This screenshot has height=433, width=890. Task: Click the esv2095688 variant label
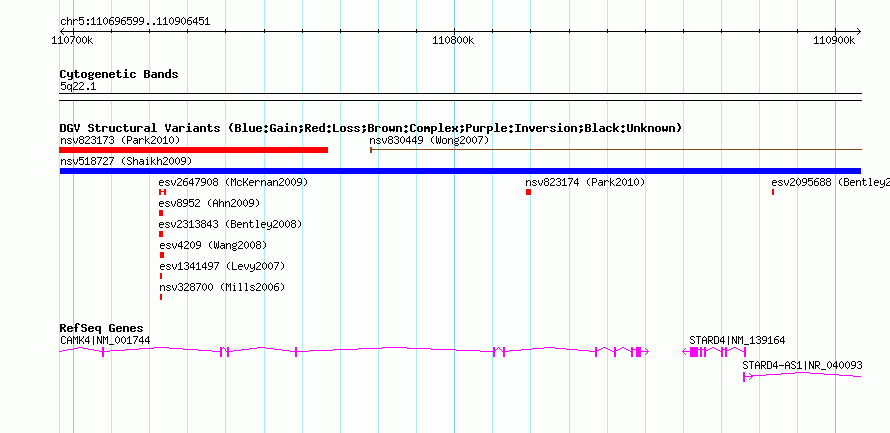pyautogui.click(x=830, y=182)
